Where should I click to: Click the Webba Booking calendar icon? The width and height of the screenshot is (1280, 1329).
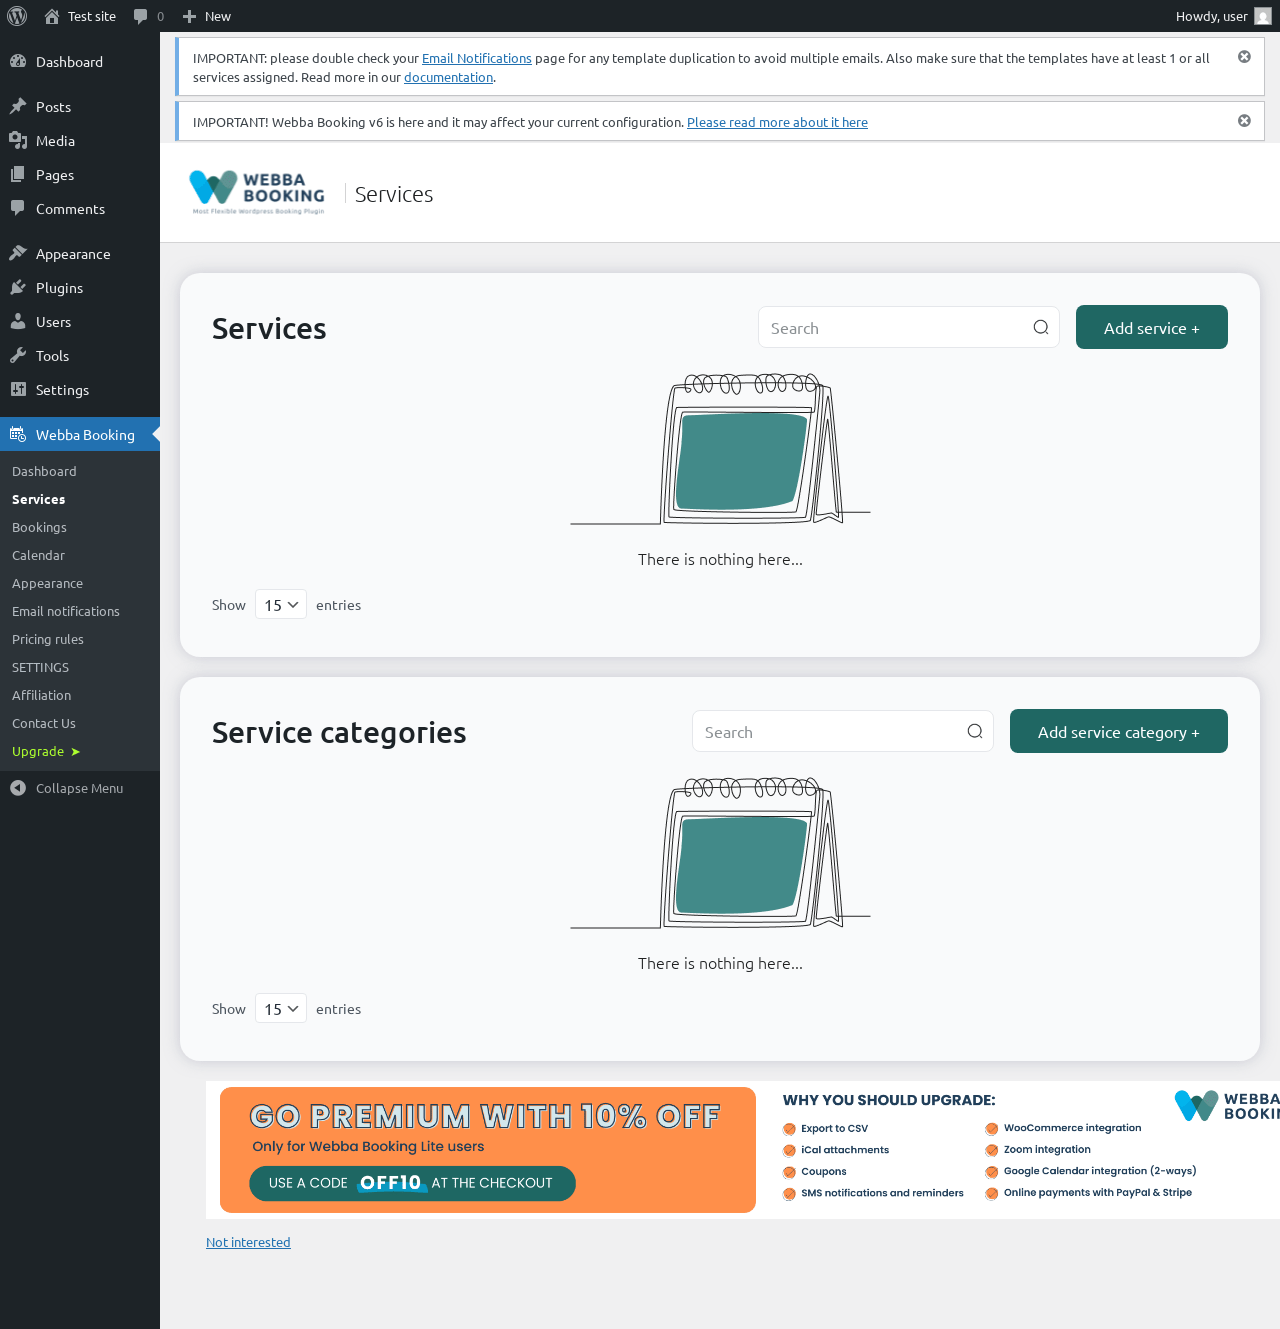click(x=18, y=434)
